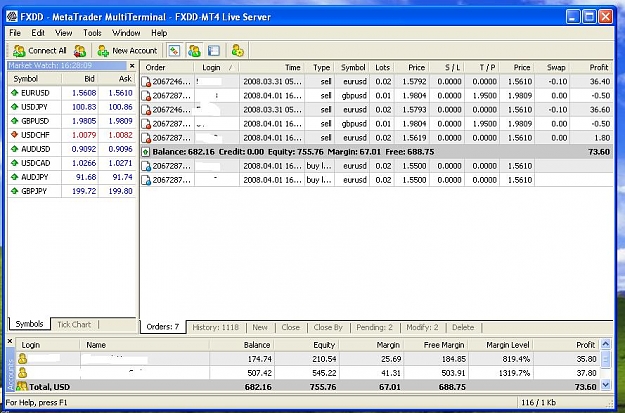This screenshot has height=413, width=625.
Task: Click the New Account toolbar button
Action: click(128, 51)
